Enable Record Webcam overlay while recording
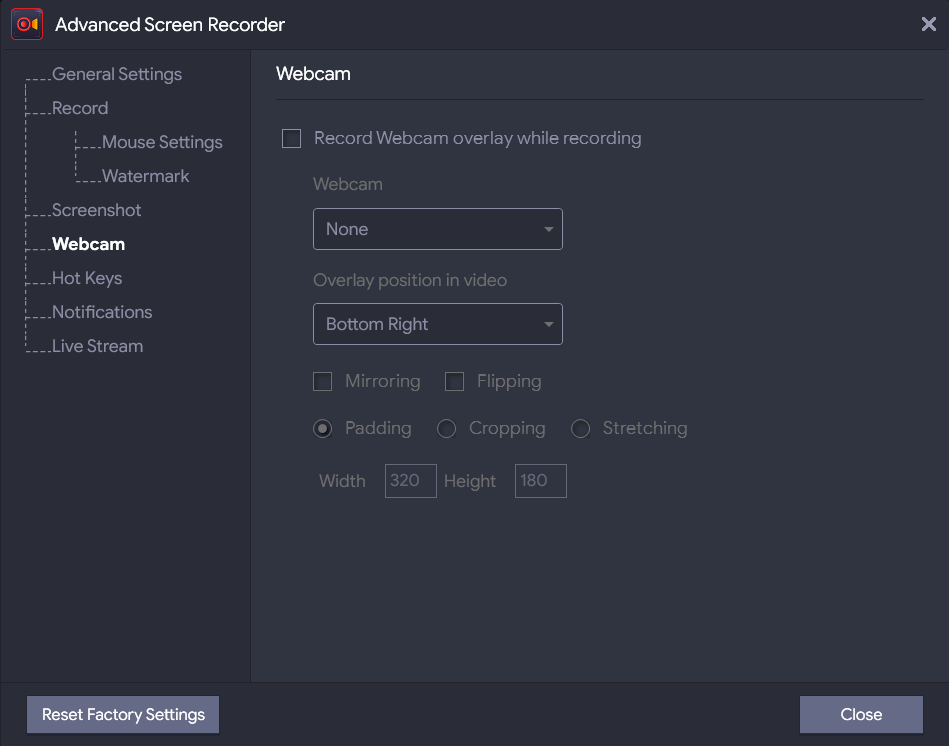949x746 pixels. pyautogui.click(x=291, y=138)
